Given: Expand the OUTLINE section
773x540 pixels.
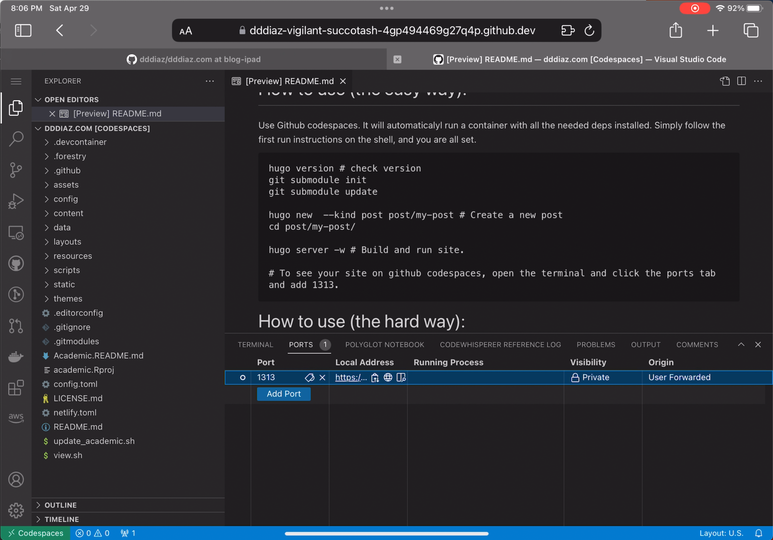Looking at the screenshot, I should (60, 505).
